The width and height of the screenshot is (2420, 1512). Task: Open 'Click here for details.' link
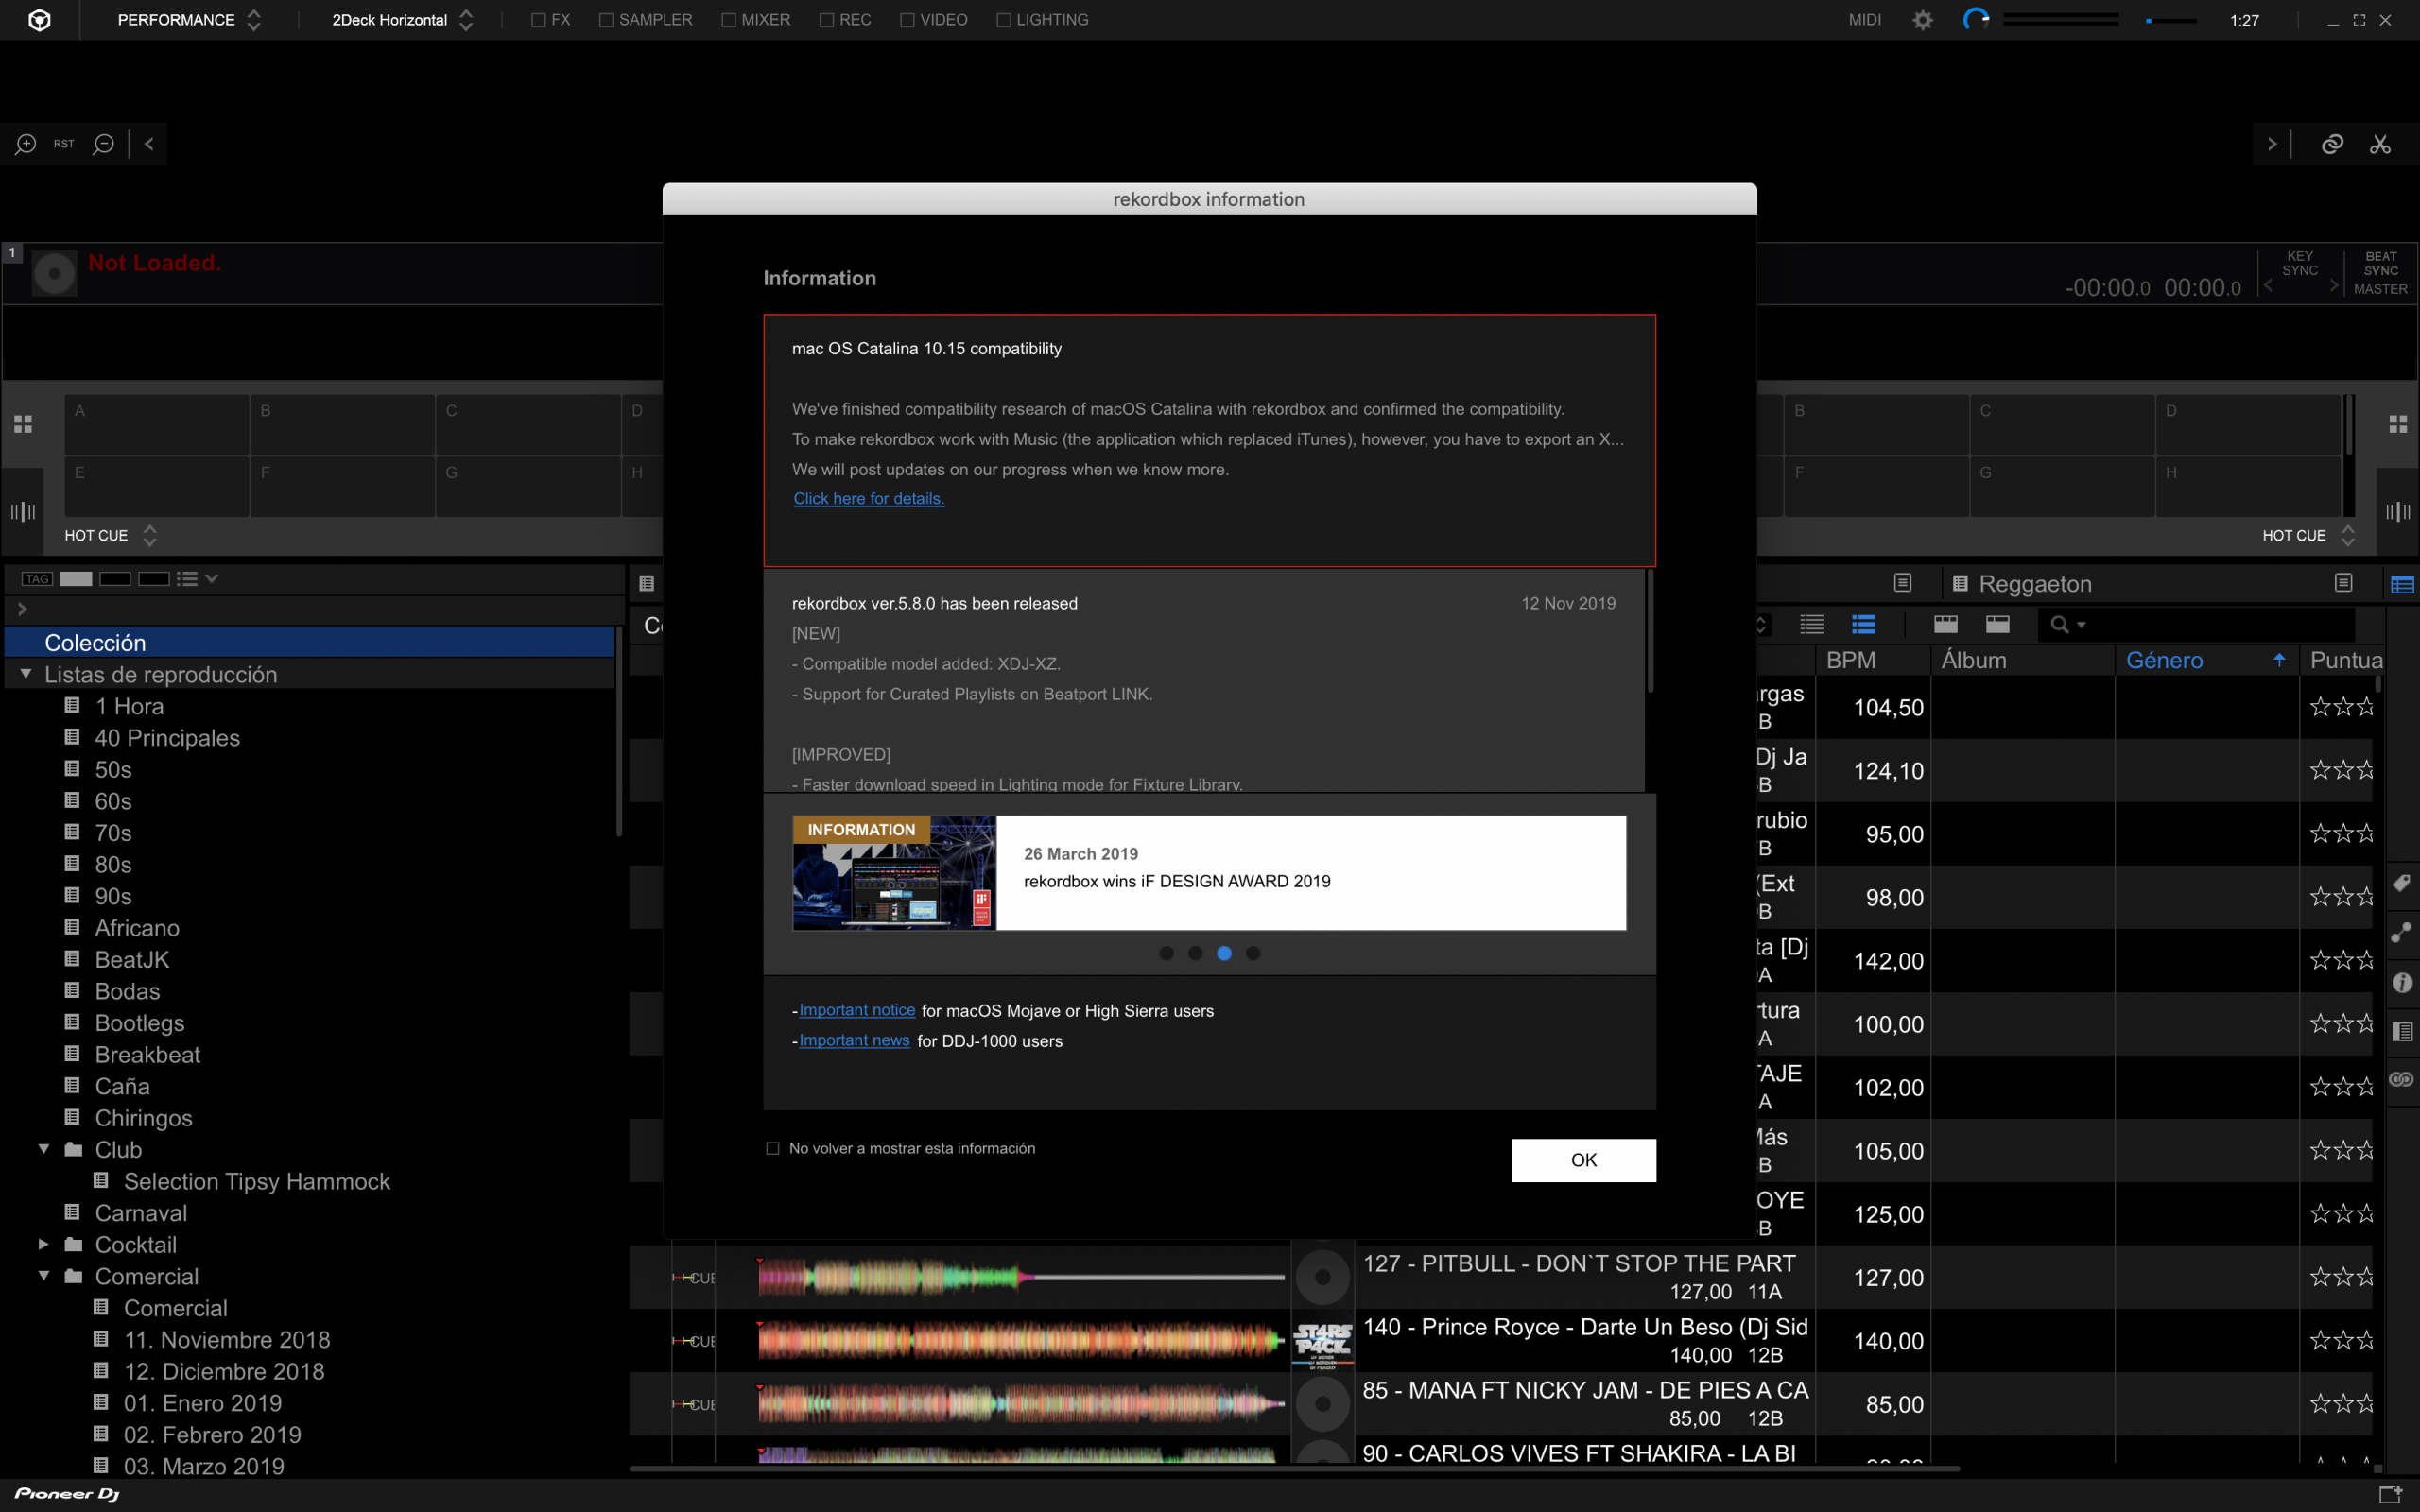pyautogui.click(x=869, y=498)
